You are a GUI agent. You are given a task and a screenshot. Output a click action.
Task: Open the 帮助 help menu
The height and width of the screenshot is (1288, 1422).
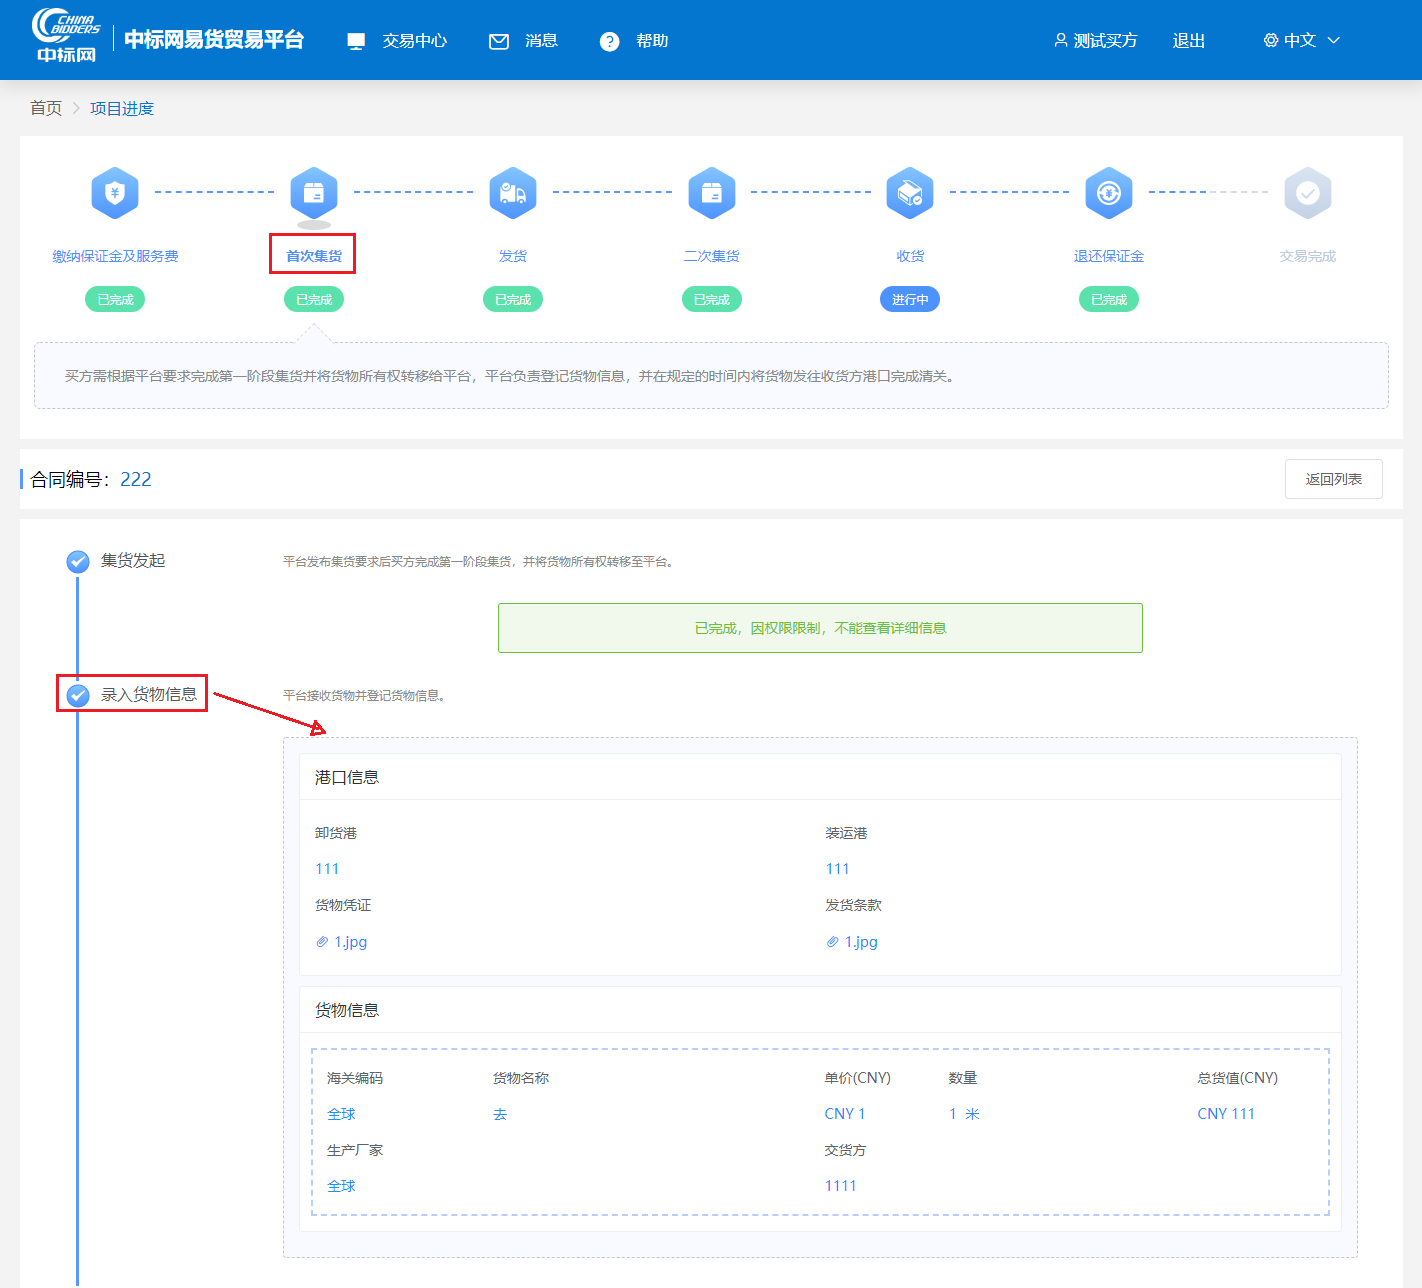(x=635, y=41)
